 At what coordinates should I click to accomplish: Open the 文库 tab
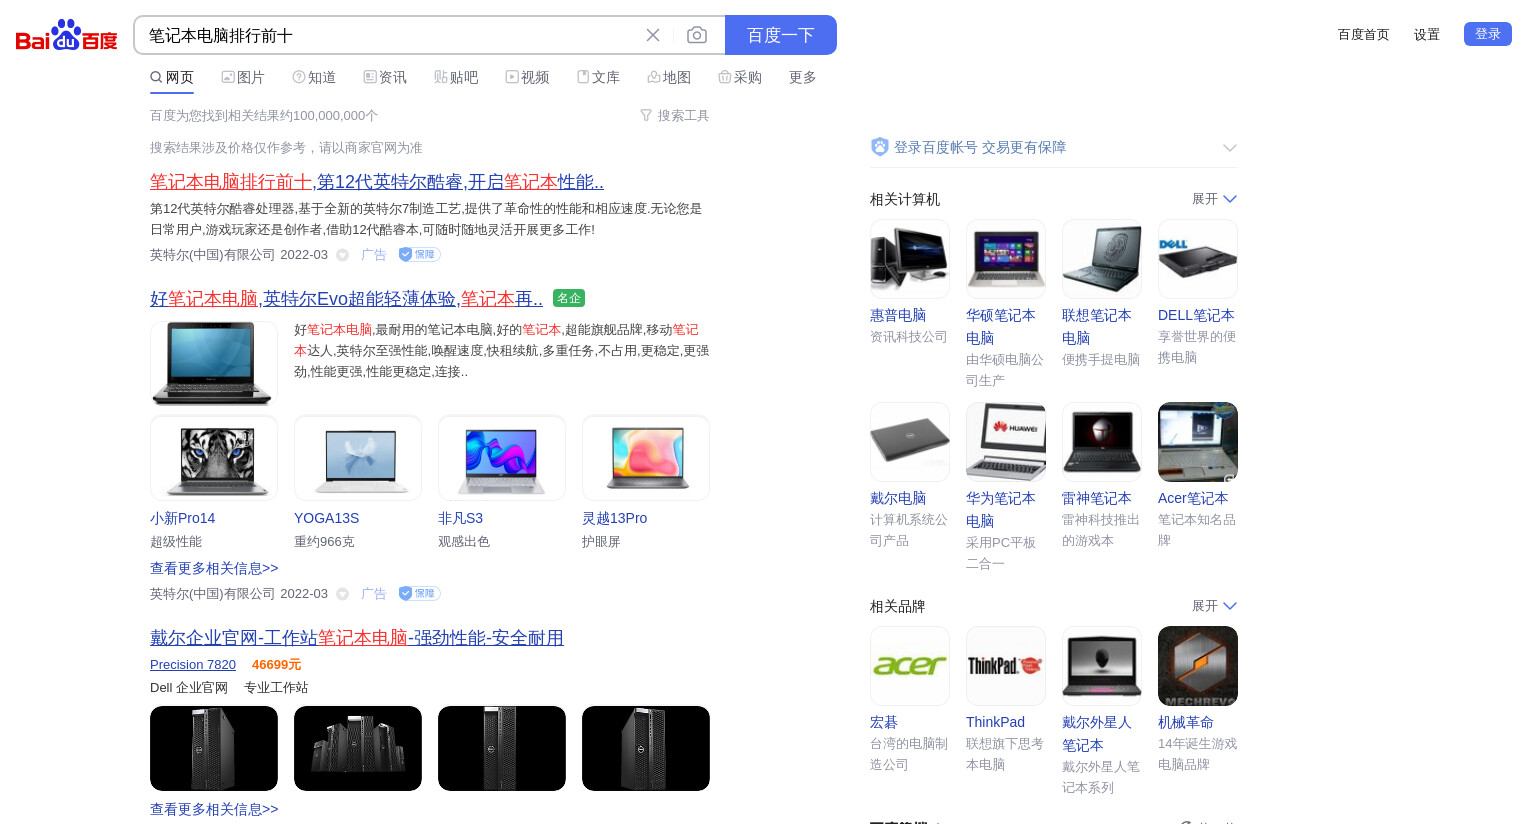(598, 77)
